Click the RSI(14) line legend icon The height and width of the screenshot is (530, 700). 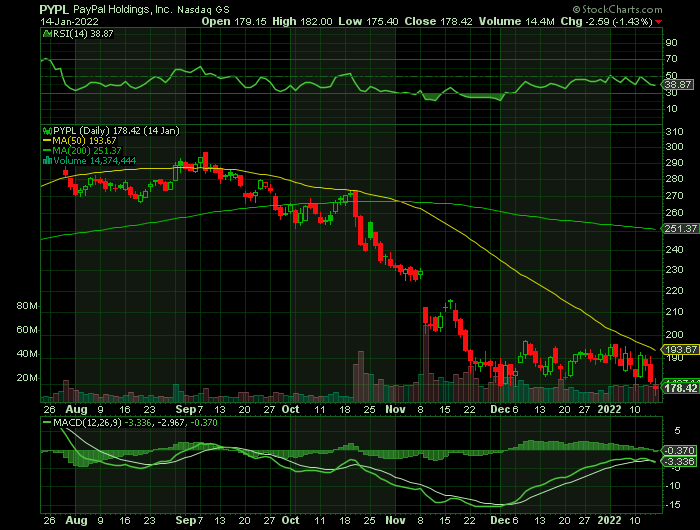tap(44, 34)
